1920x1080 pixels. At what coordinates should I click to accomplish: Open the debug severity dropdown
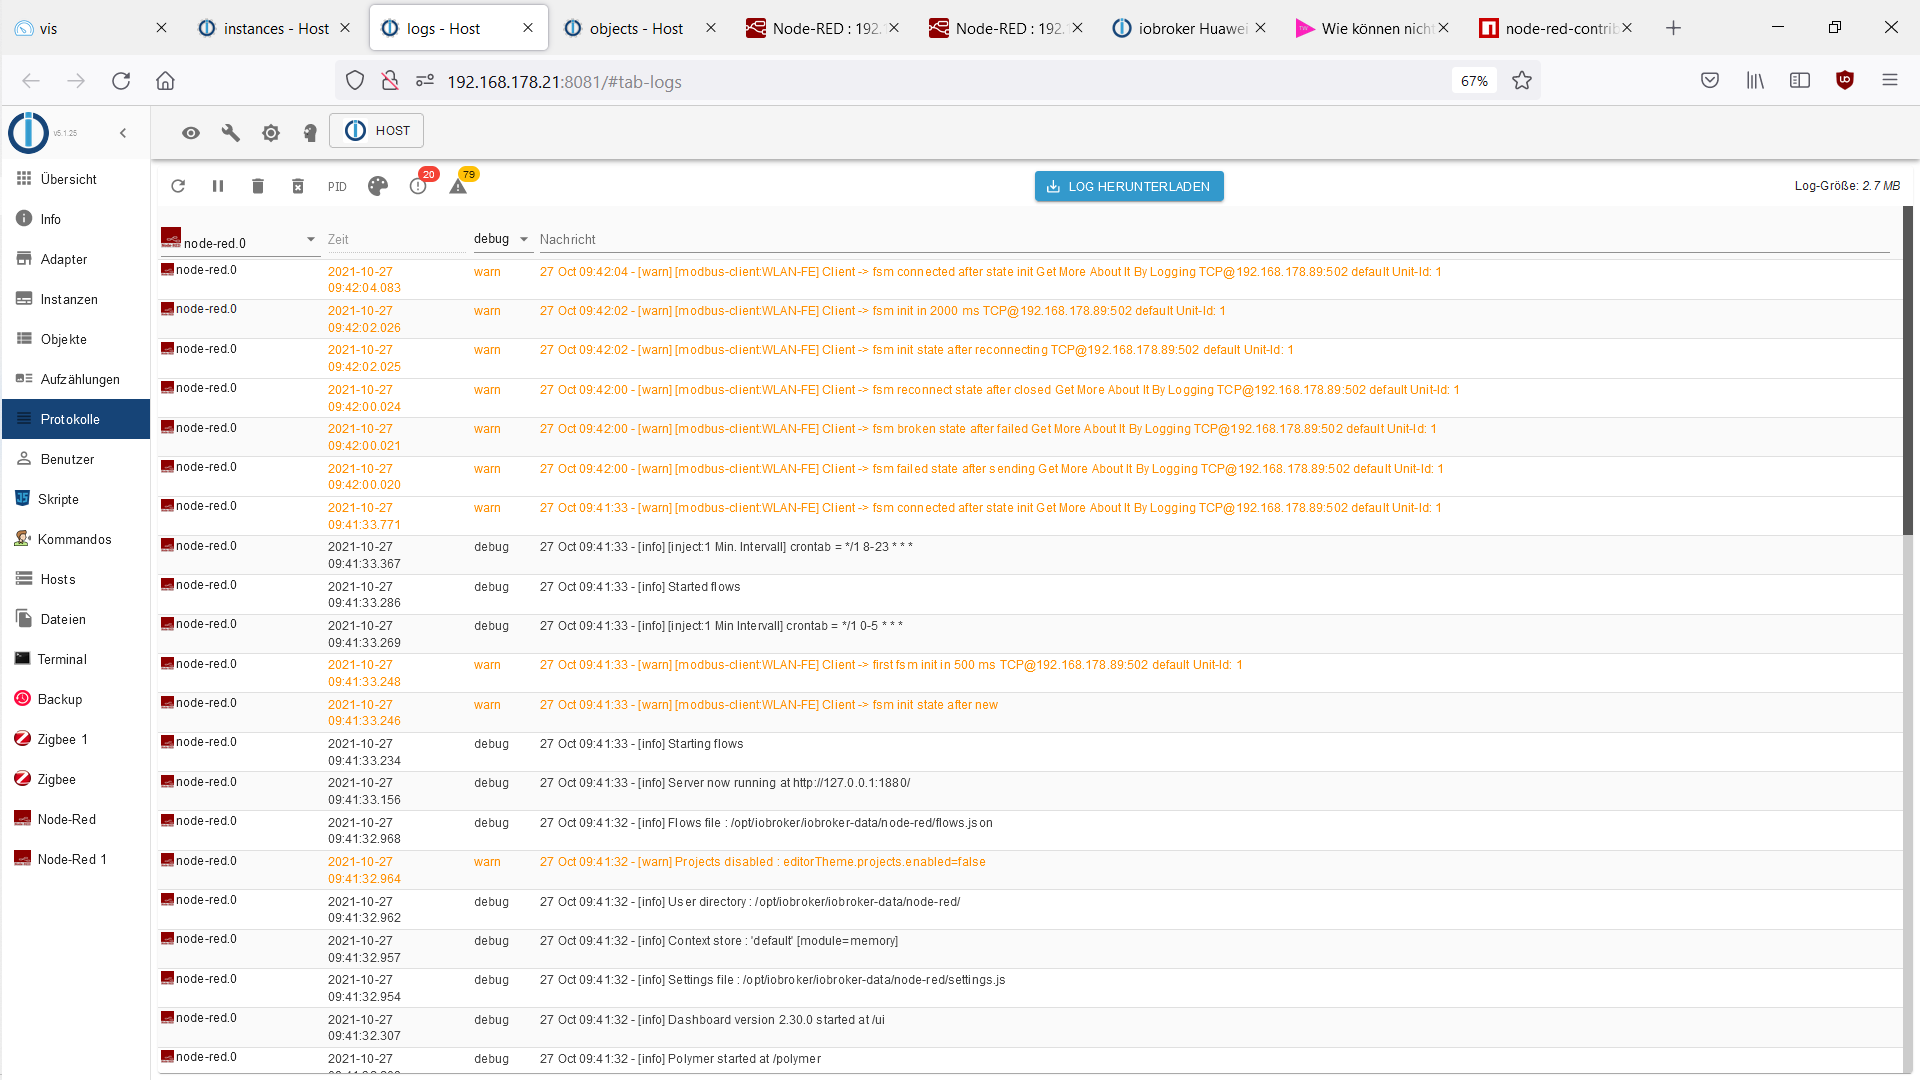pyautogui.click(x=501, y=239)
